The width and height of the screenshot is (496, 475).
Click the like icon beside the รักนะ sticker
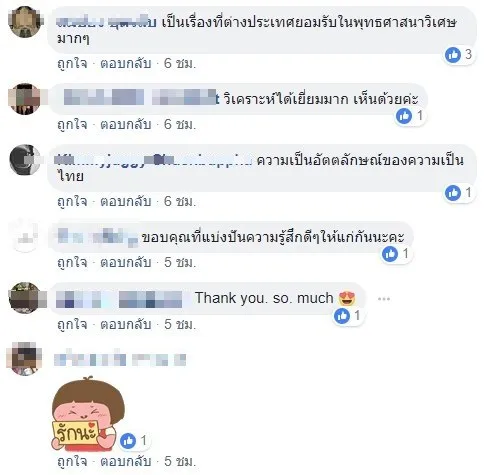point(128,441)
